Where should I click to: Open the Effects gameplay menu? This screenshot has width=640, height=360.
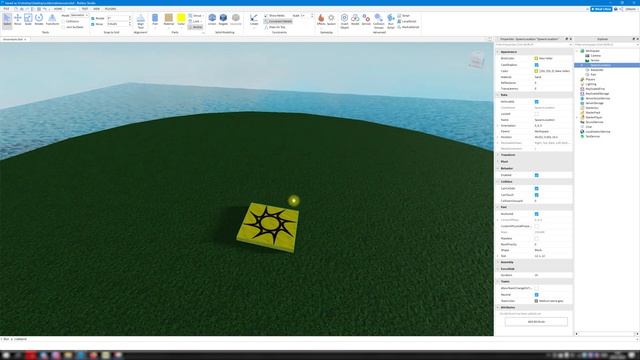(x=321, y=20)
